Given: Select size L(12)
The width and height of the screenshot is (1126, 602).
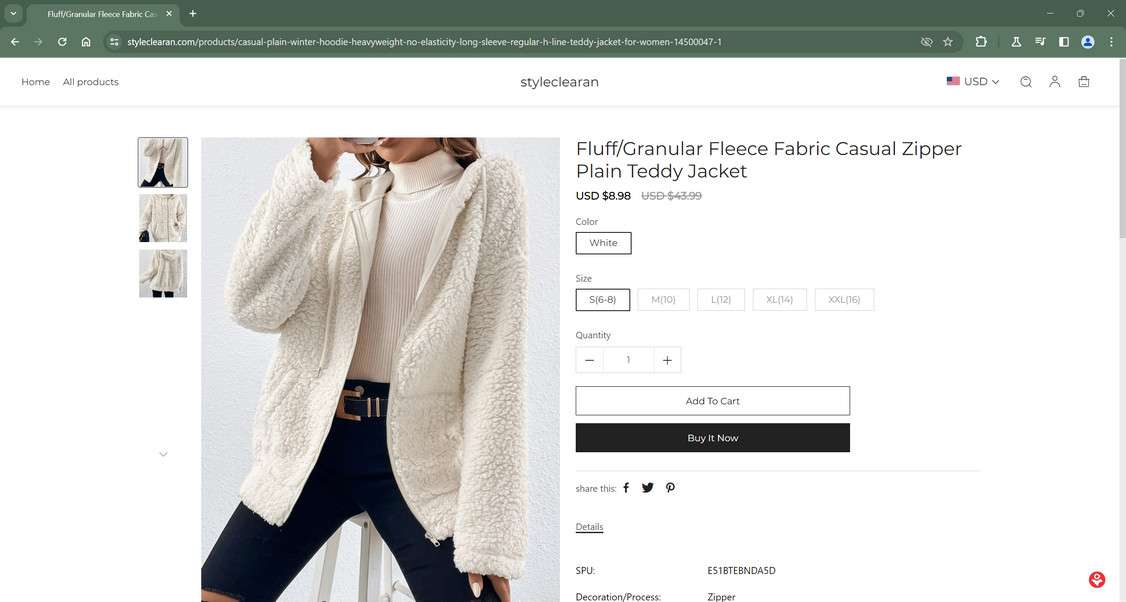Looking at the screenshot, I should 721,299.
